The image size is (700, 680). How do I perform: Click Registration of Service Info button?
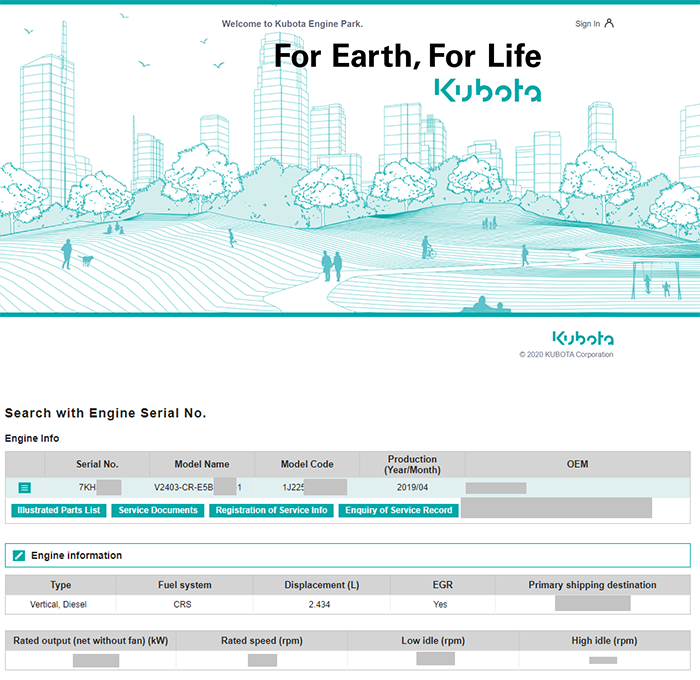[x=271, y=510]
